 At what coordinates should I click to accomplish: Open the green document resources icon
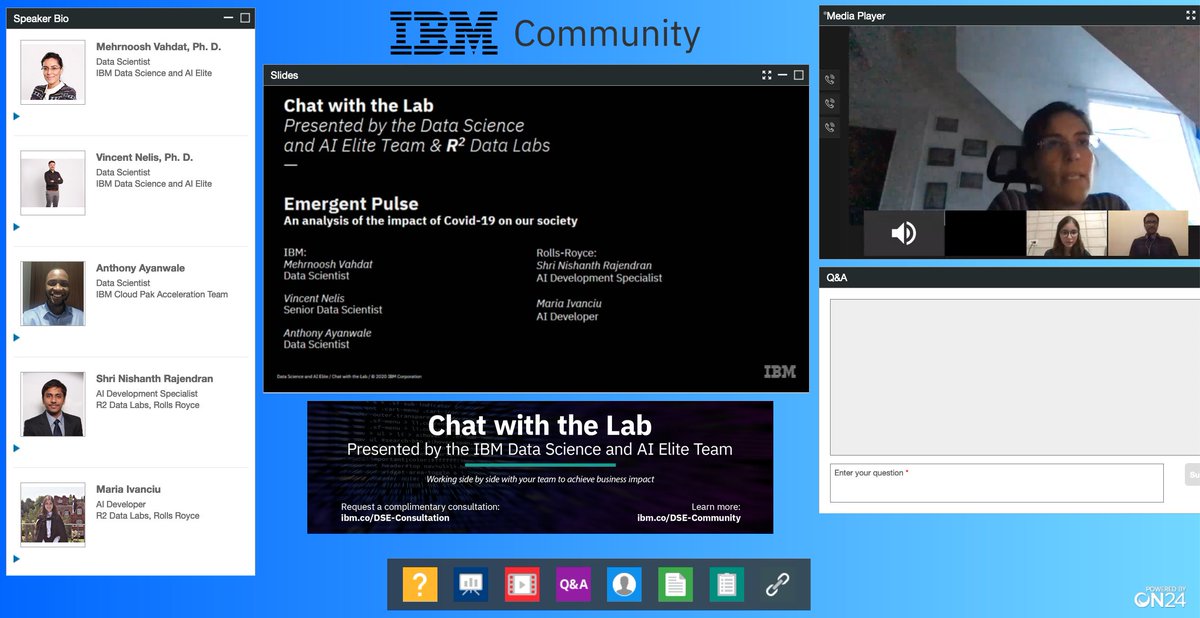(x=676, y=585)
